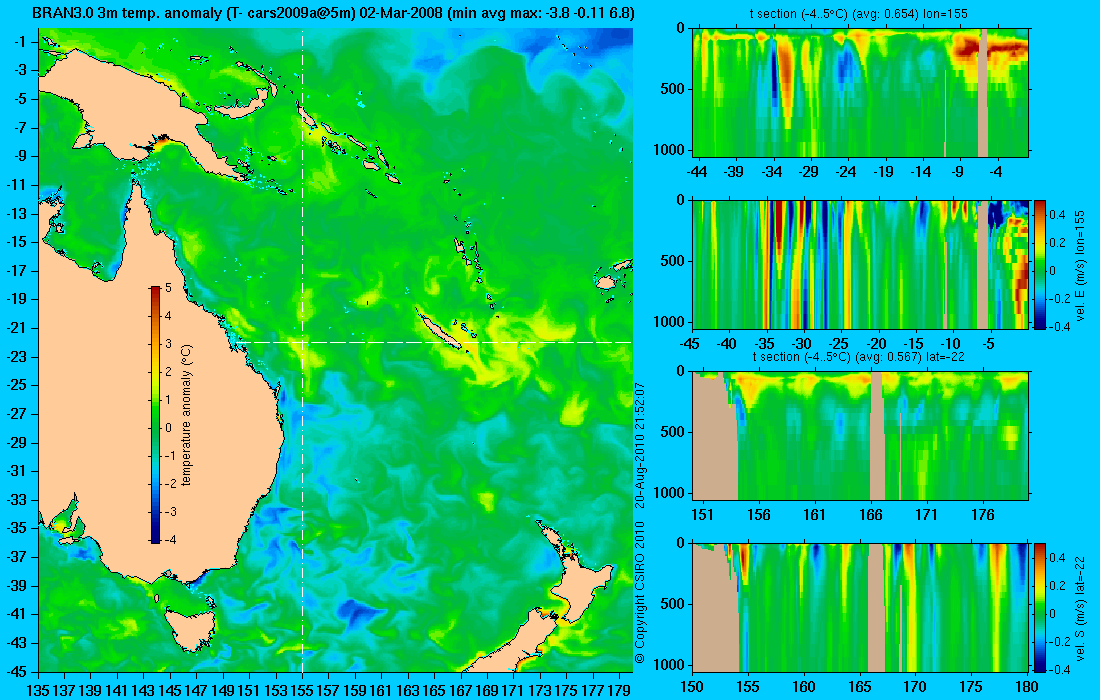
Task: Click the '166' label on lat=-22 temperature axis
Action: point(871,515)
